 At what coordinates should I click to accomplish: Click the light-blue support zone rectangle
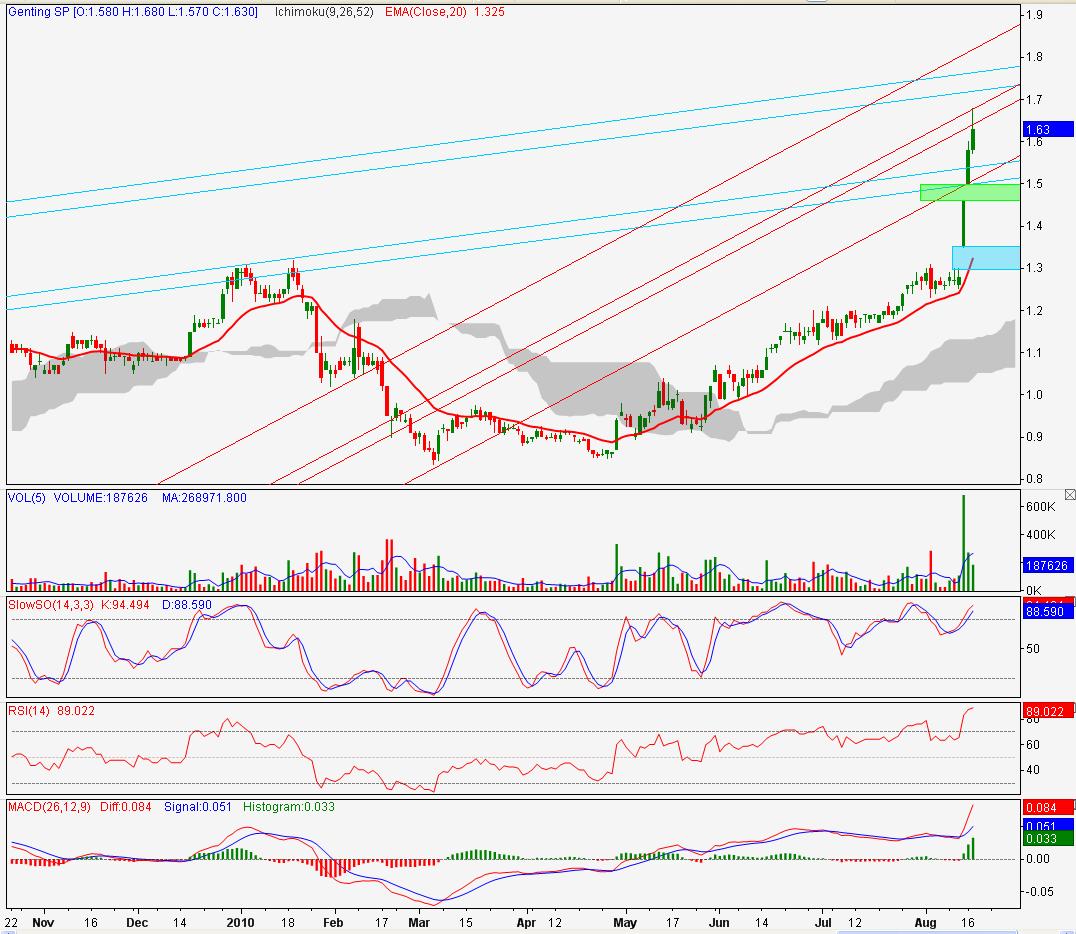[x=984, y=258]
